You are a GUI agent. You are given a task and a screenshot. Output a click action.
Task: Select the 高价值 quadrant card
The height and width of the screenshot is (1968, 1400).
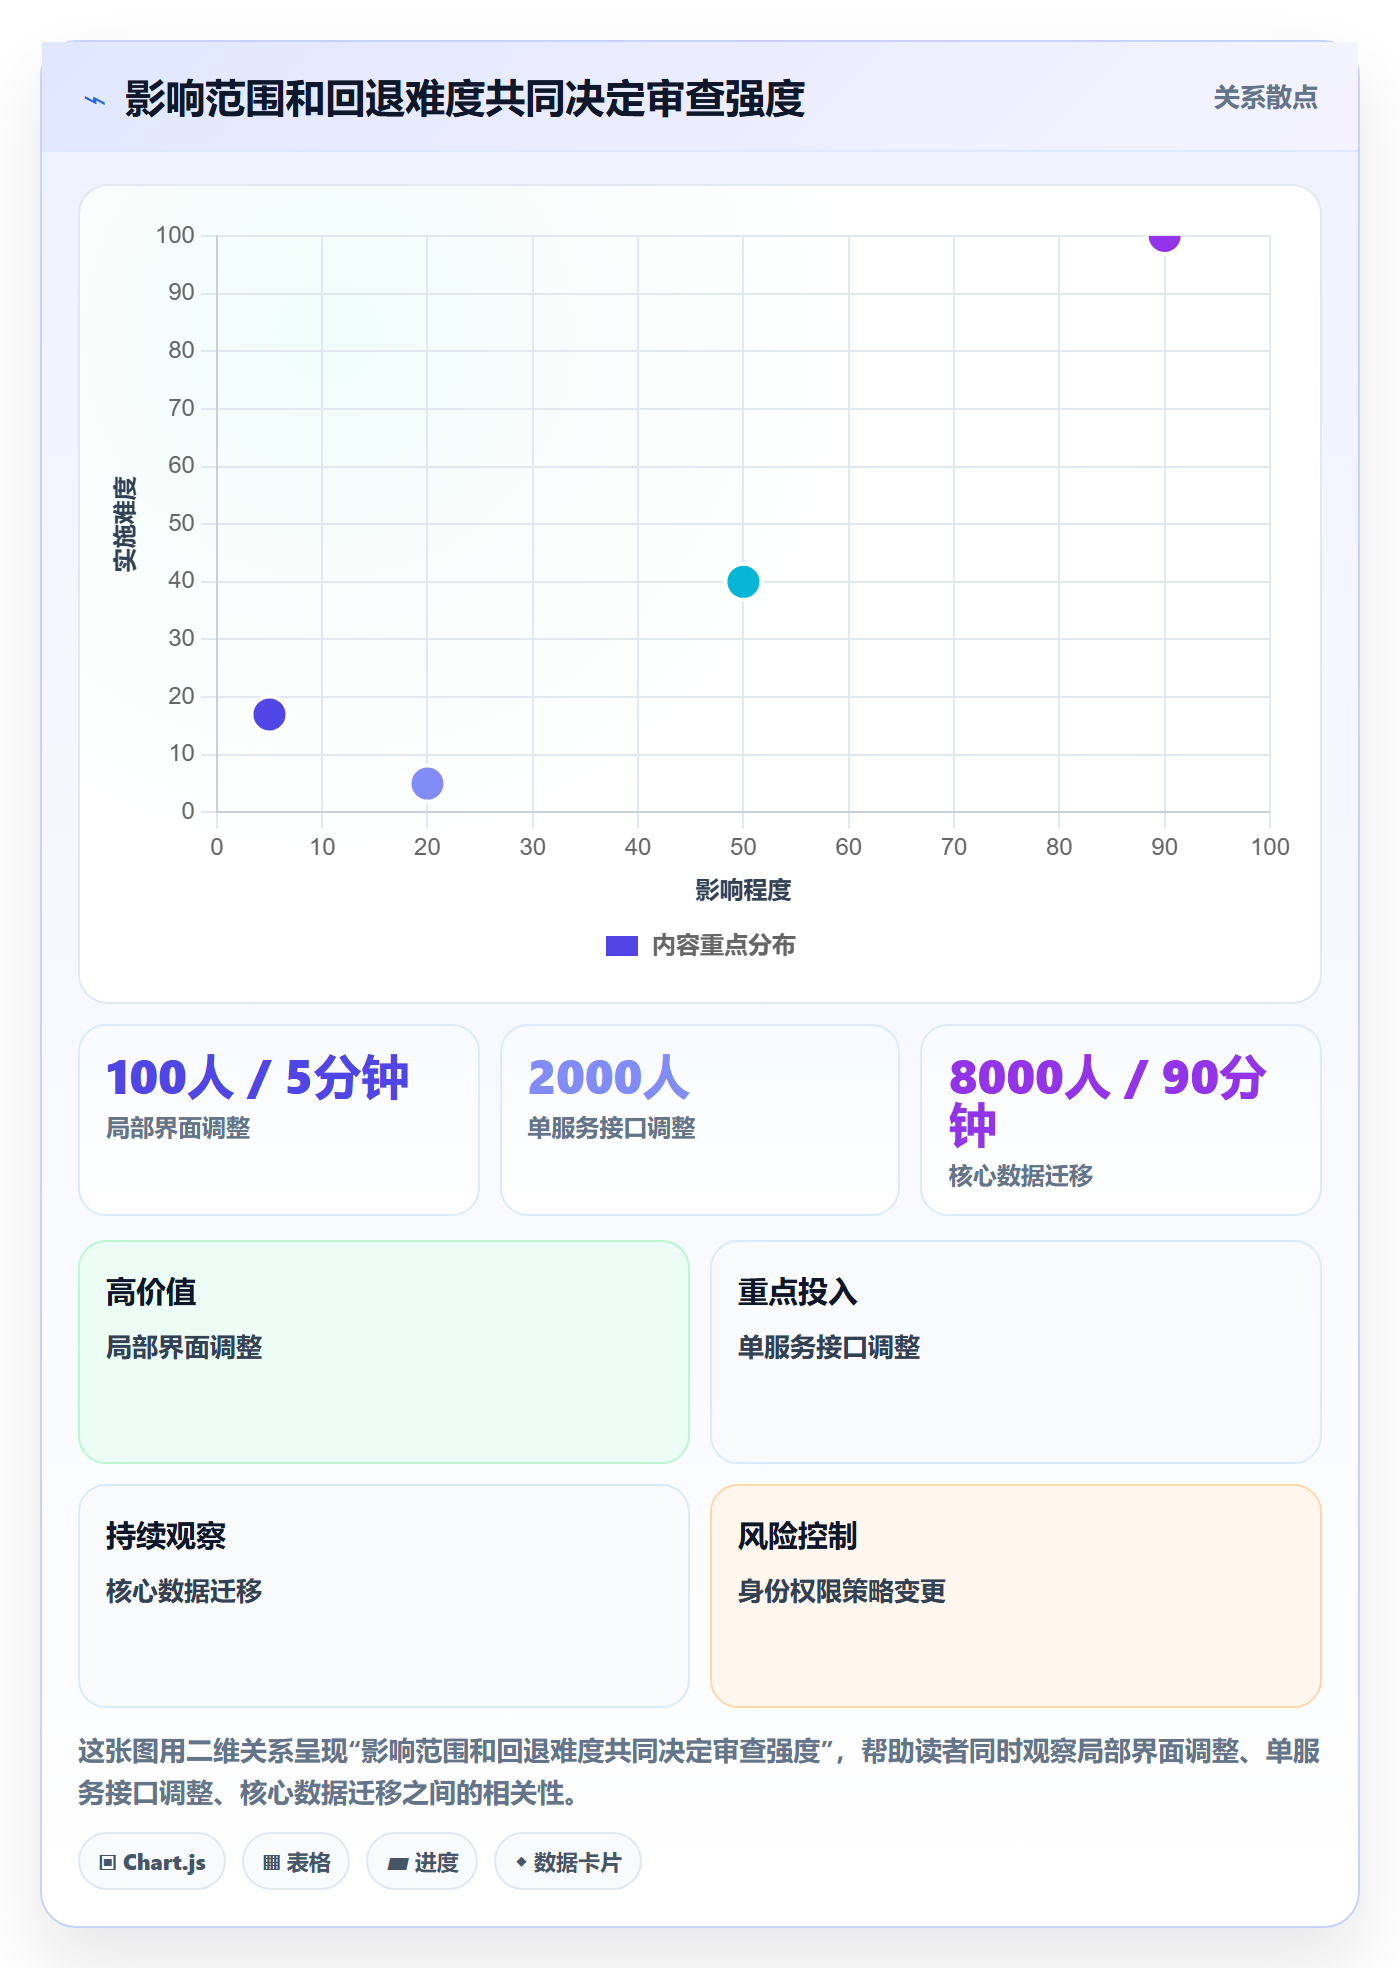[x=384, y=1352]
